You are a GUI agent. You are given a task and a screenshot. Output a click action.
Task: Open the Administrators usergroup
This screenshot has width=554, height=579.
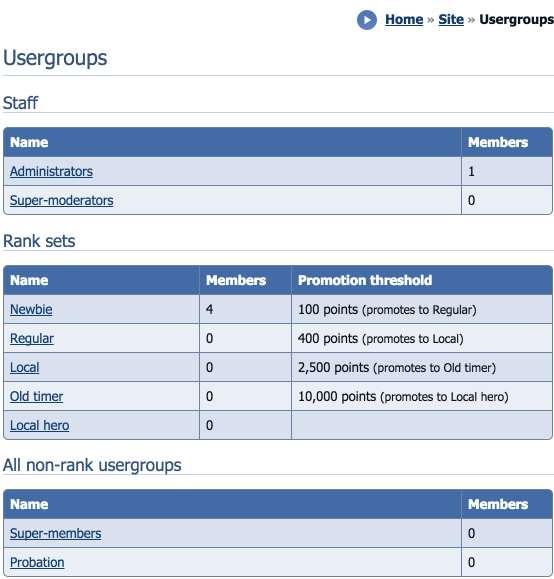click(x=51, y=171)
